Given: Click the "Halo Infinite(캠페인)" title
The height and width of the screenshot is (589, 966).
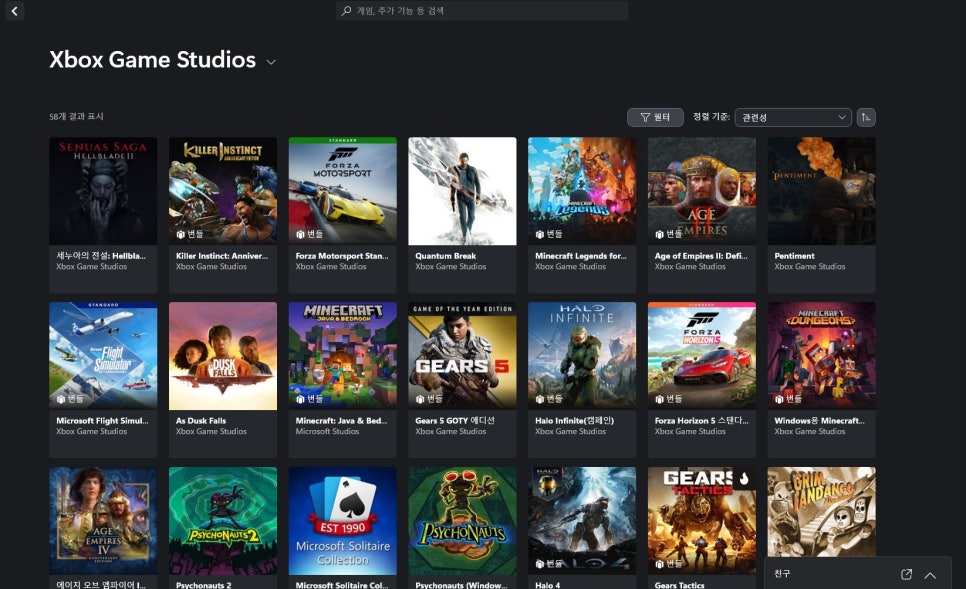Looking at the screenshot, I should [574, 421].
